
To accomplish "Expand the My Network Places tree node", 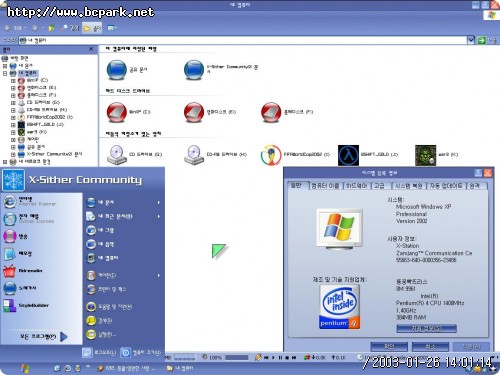I will pos(5,162).
